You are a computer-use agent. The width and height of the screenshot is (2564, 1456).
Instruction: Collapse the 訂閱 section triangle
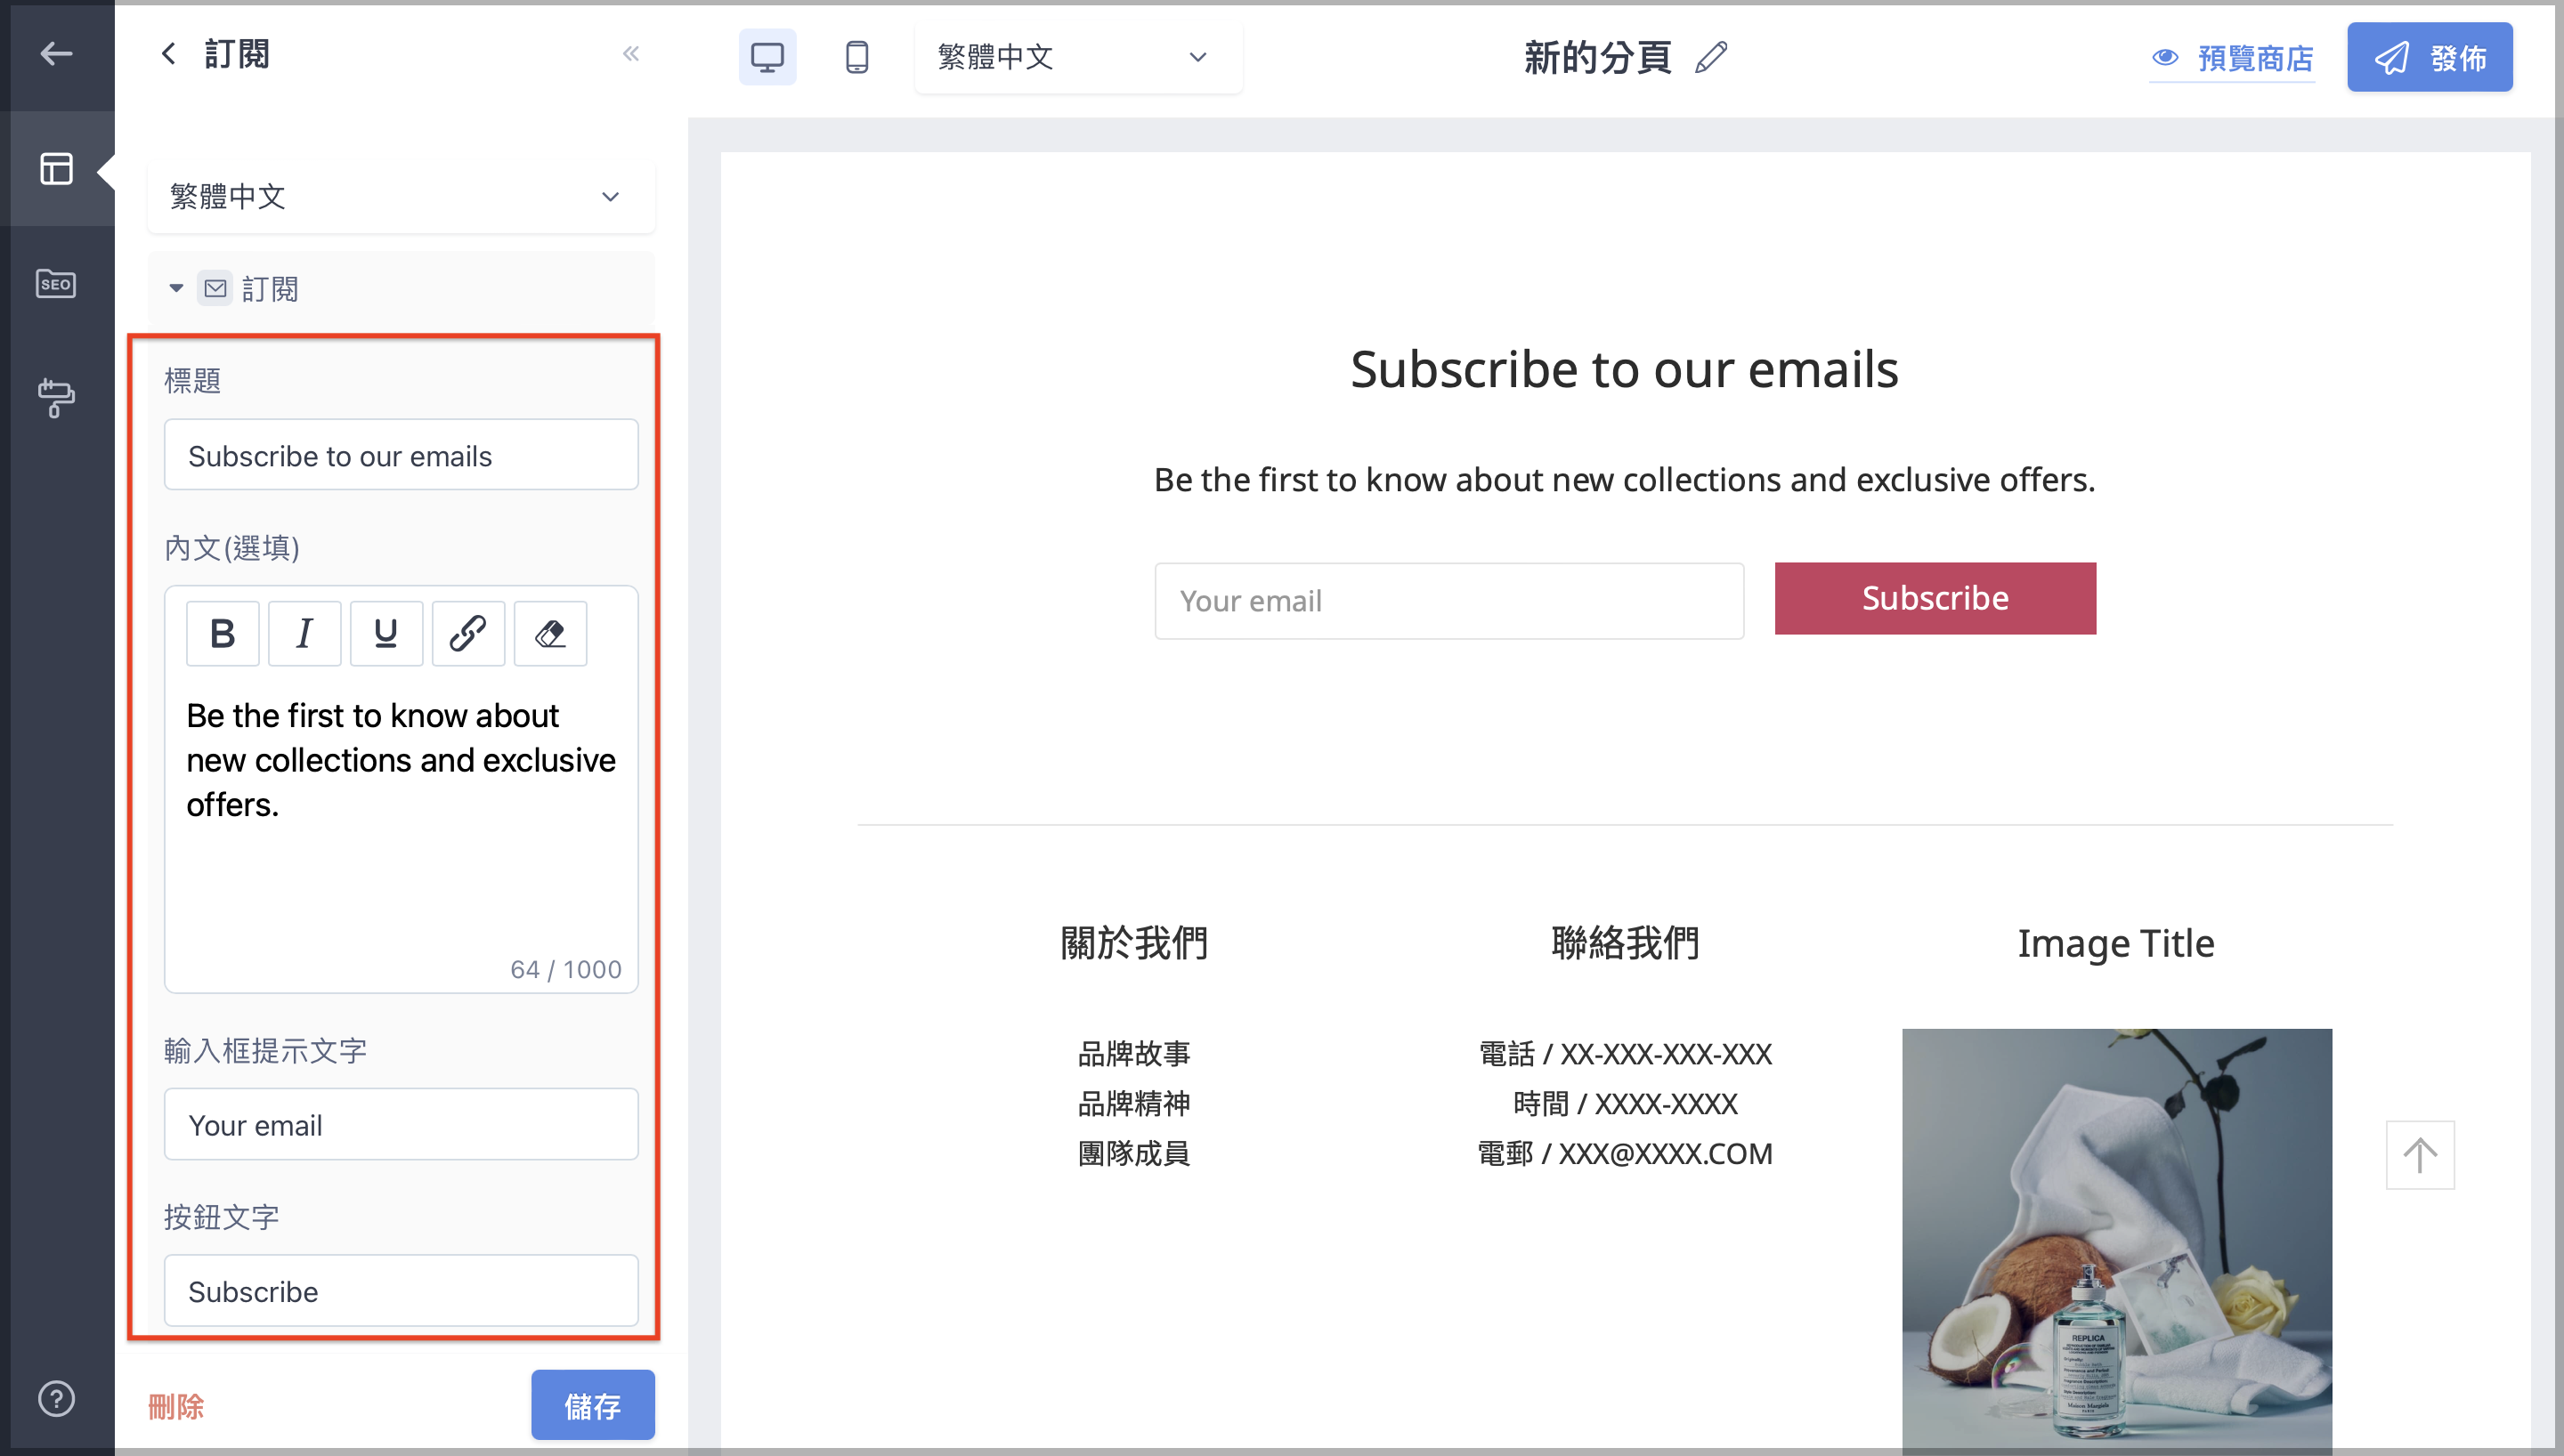[x=176, y=288]
